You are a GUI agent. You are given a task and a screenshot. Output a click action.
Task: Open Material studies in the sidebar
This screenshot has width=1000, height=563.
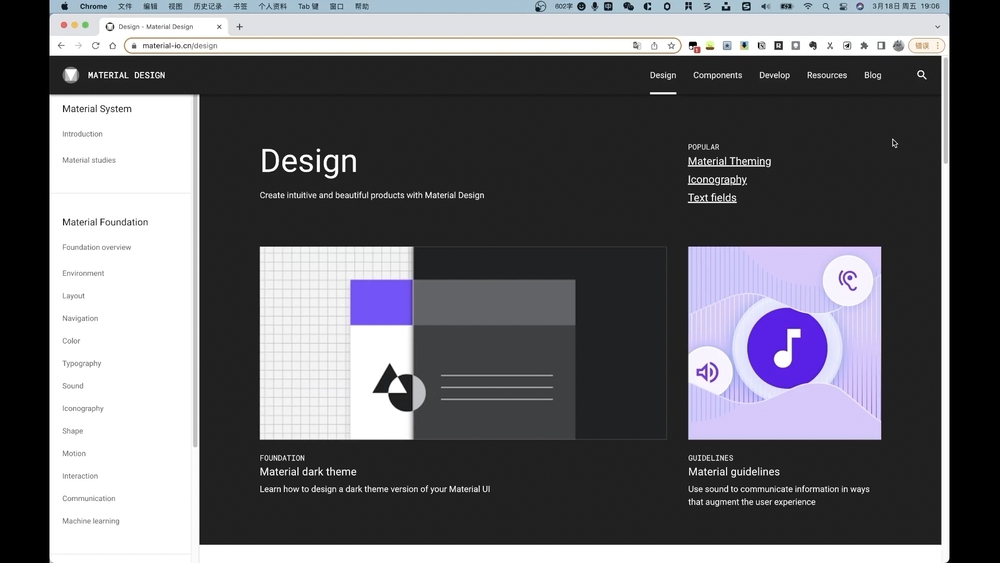tap(89, 160)
